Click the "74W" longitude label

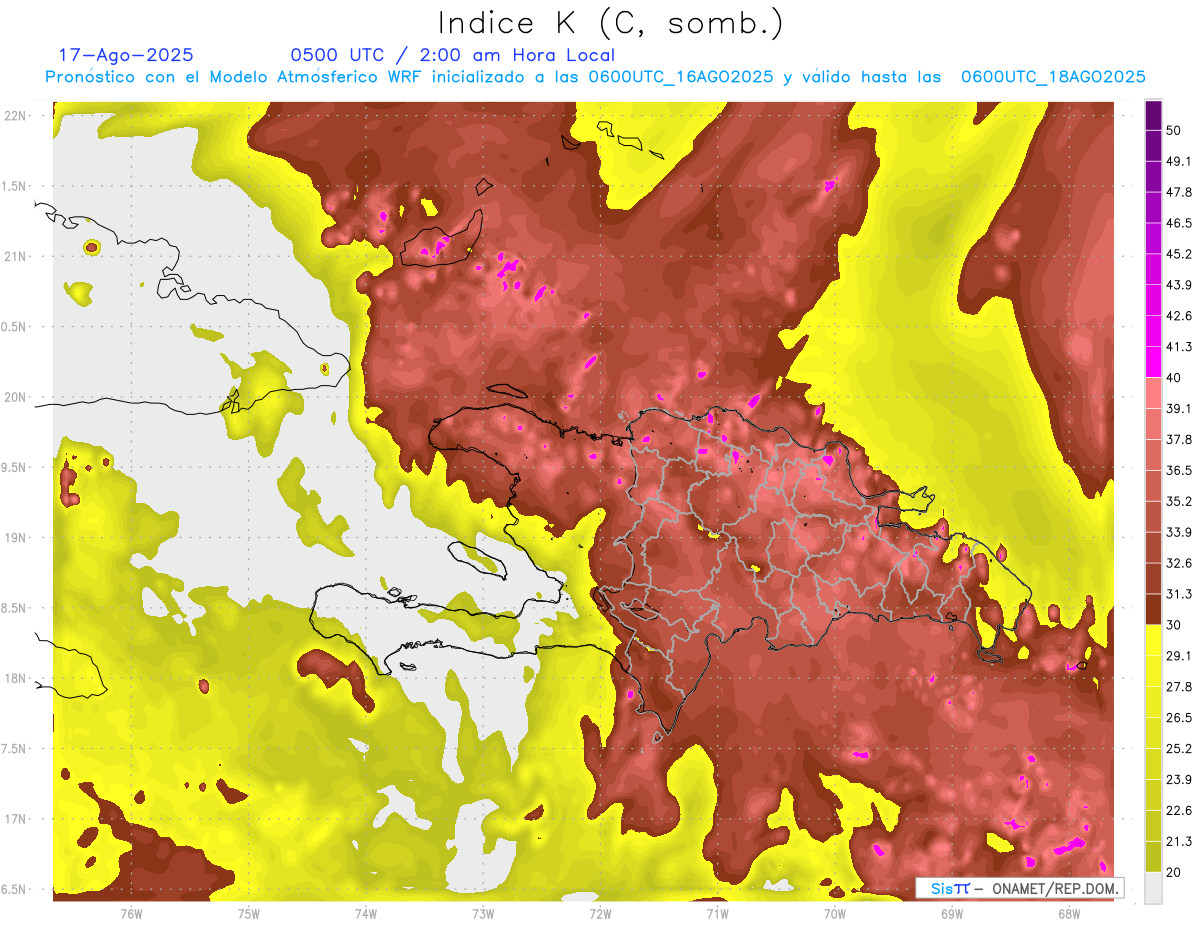click(365, 913)
